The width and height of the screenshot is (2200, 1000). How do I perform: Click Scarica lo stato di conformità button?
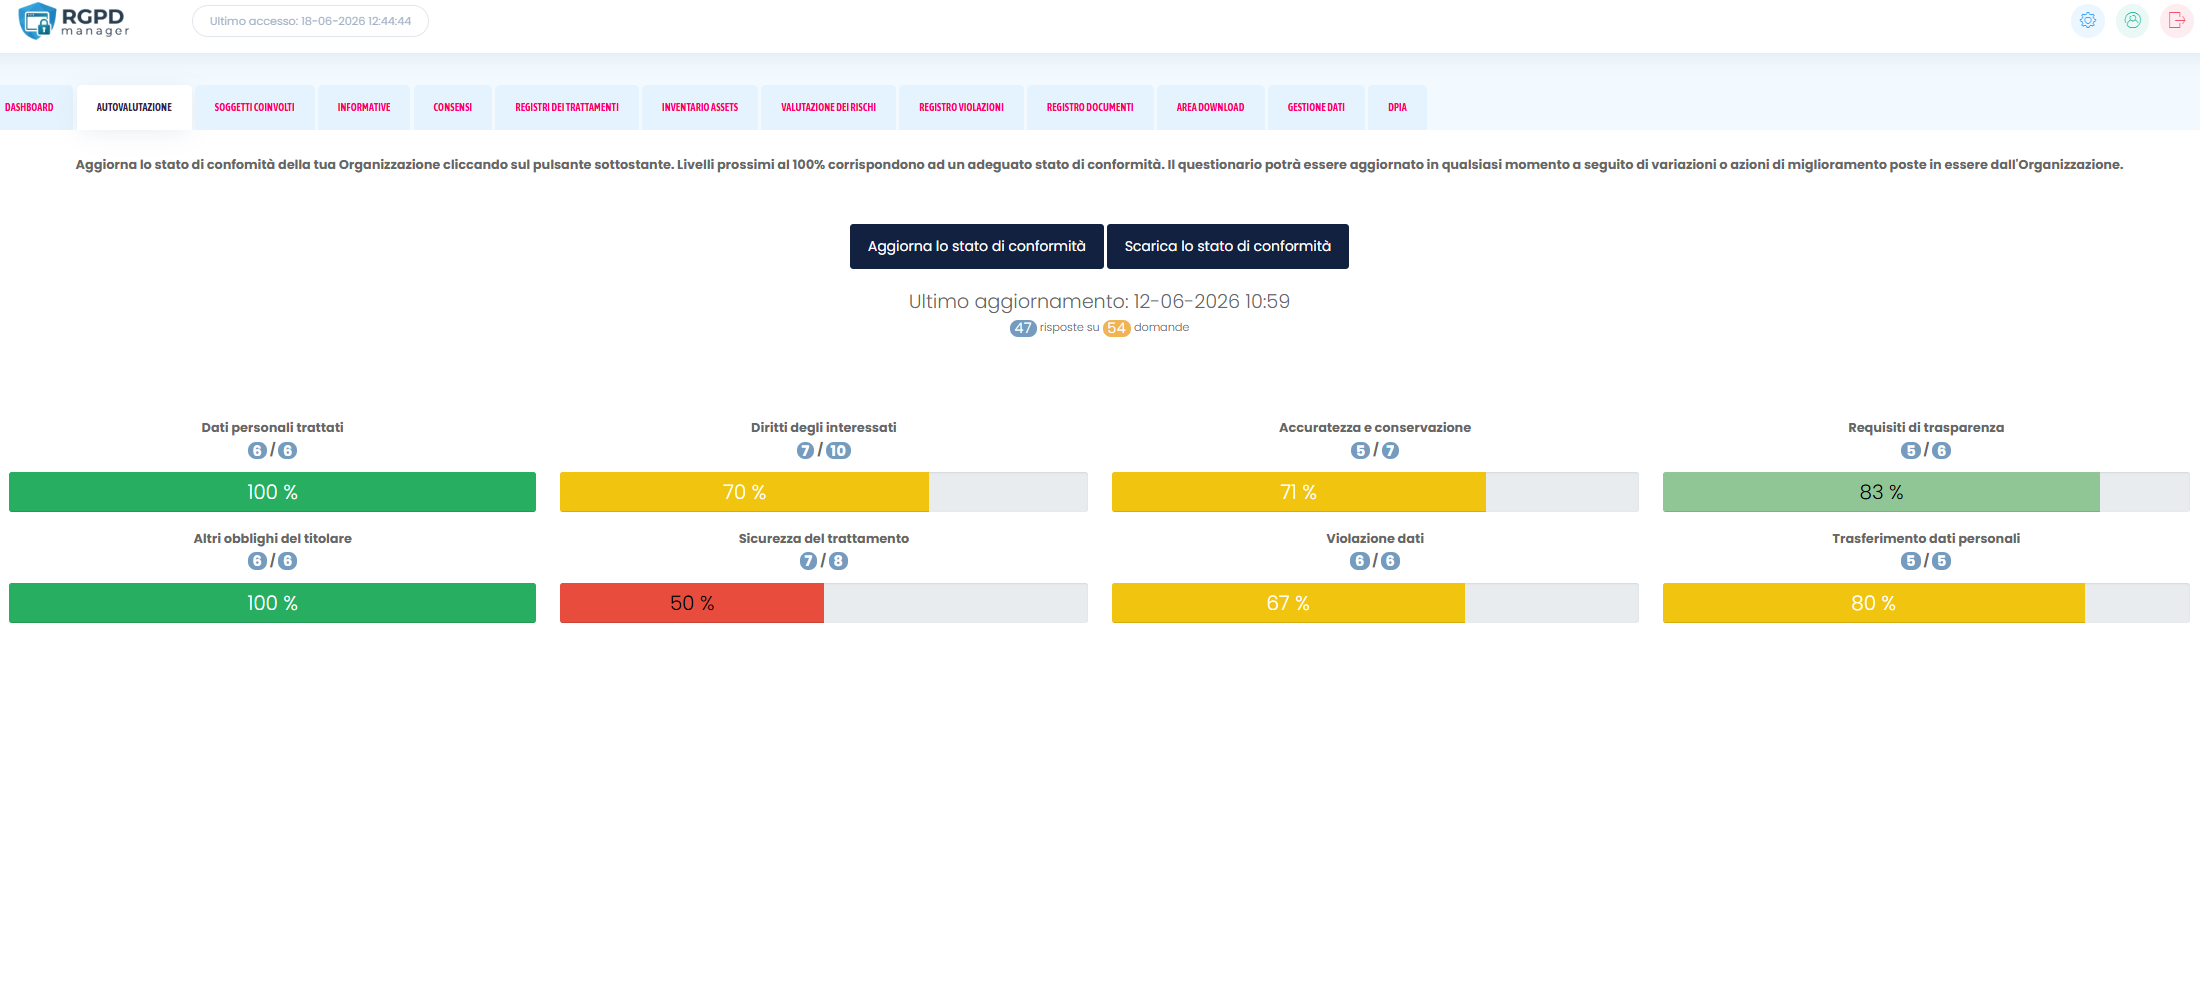[x=1227, y=246]
